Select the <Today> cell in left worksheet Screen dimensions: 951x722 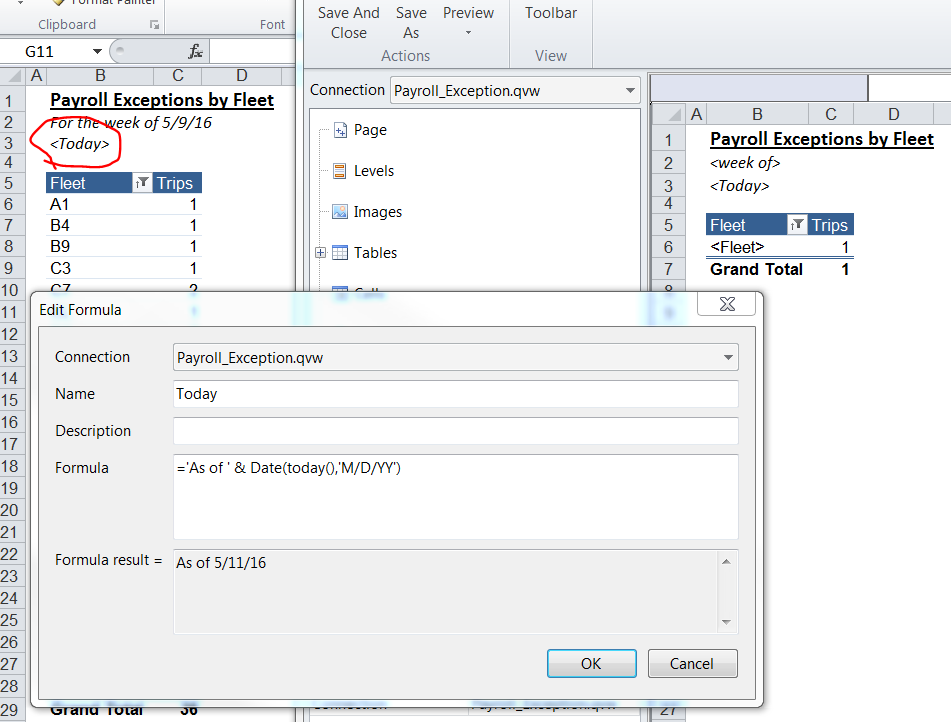click(79, 144)
